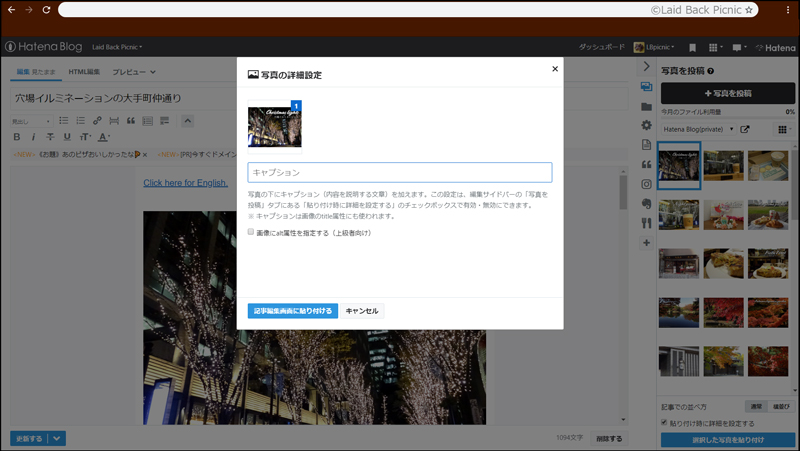Image resolution: width=800 pixels, height=451 pixels.
Task: Open photo folder in new window icon
Action: pos(745,129)
